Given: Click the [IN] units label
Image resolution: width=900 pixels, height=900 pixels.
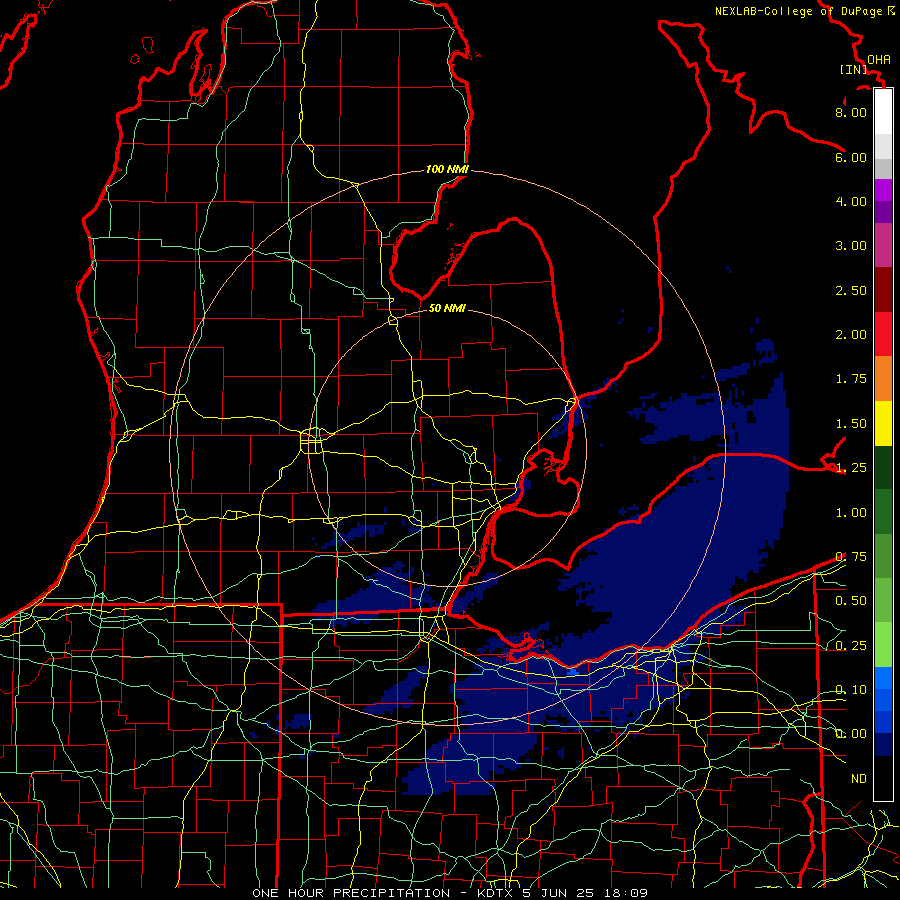Looking at the screenshot, I should coord(853,69).
